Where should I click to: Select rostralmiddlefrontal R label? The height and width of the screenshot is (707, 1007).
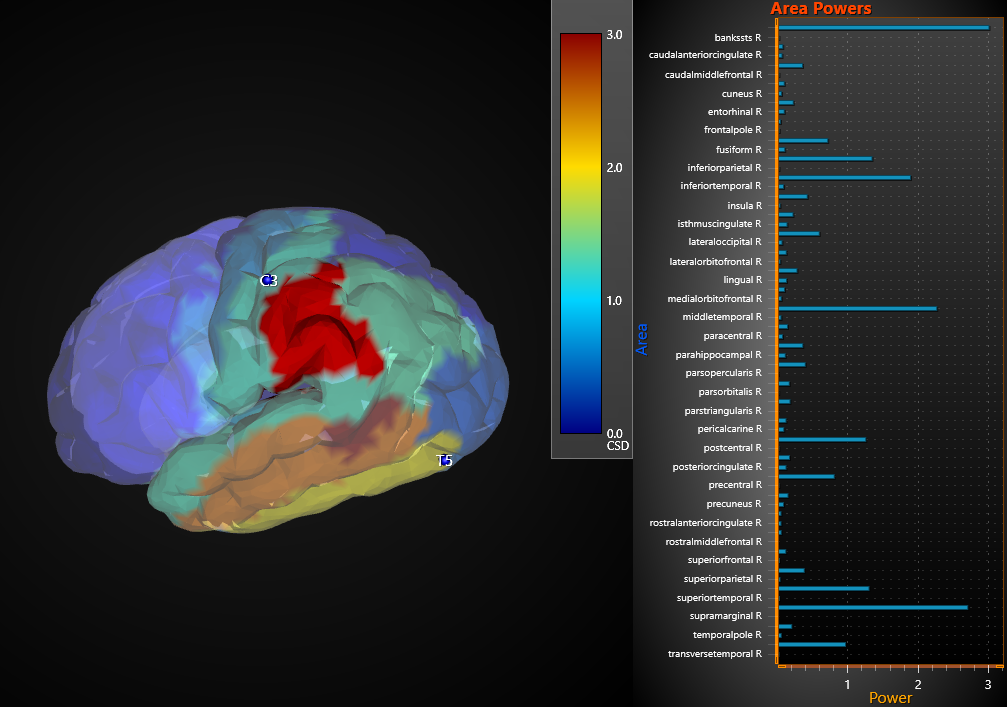[x=714, y=542]
